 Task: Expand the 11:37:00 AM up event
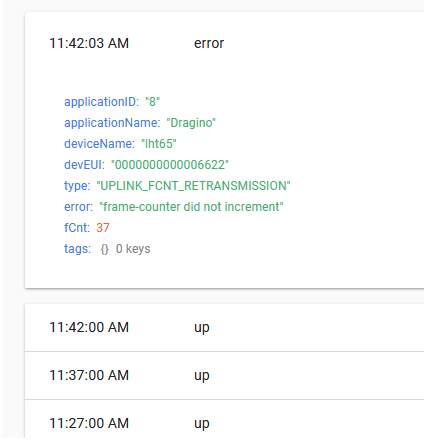pyautogui.click(x=224, y=375)
